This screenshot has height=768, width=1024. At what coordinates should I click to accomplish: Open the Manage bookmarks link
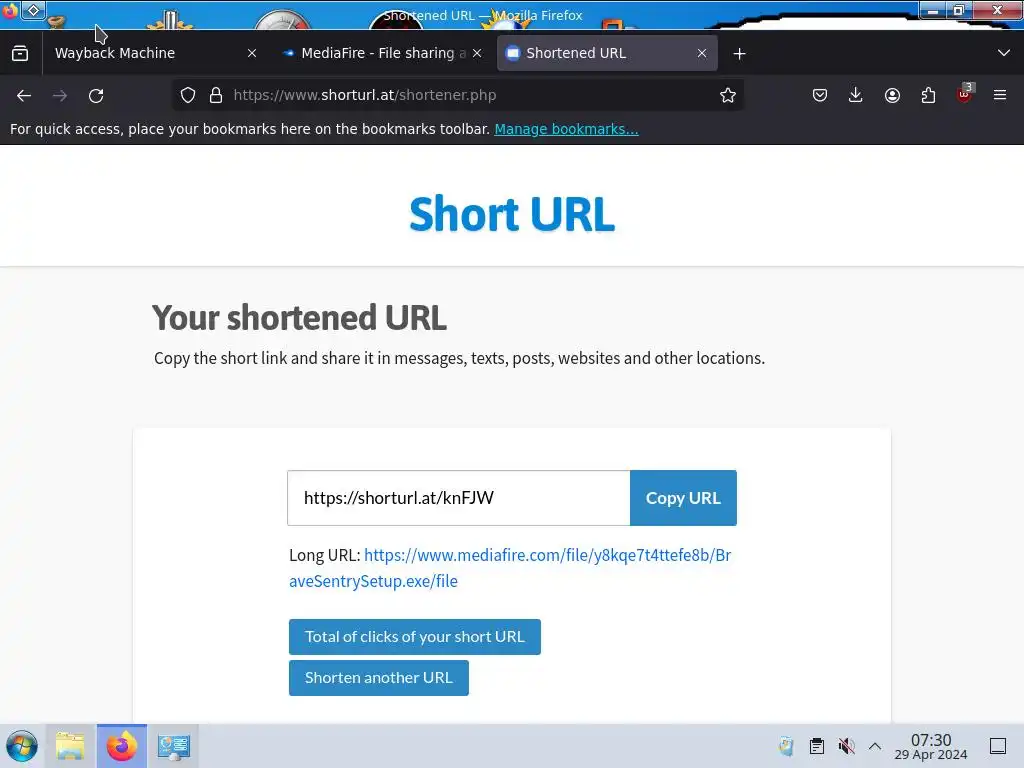(566, 129)
